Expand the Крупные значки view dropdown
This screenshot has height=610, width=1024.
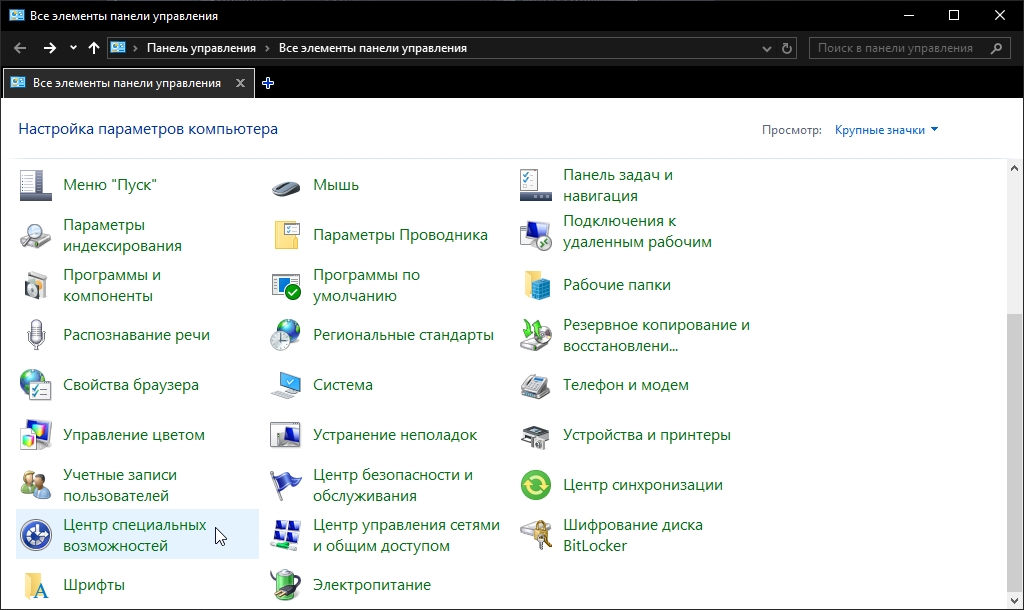886,130
